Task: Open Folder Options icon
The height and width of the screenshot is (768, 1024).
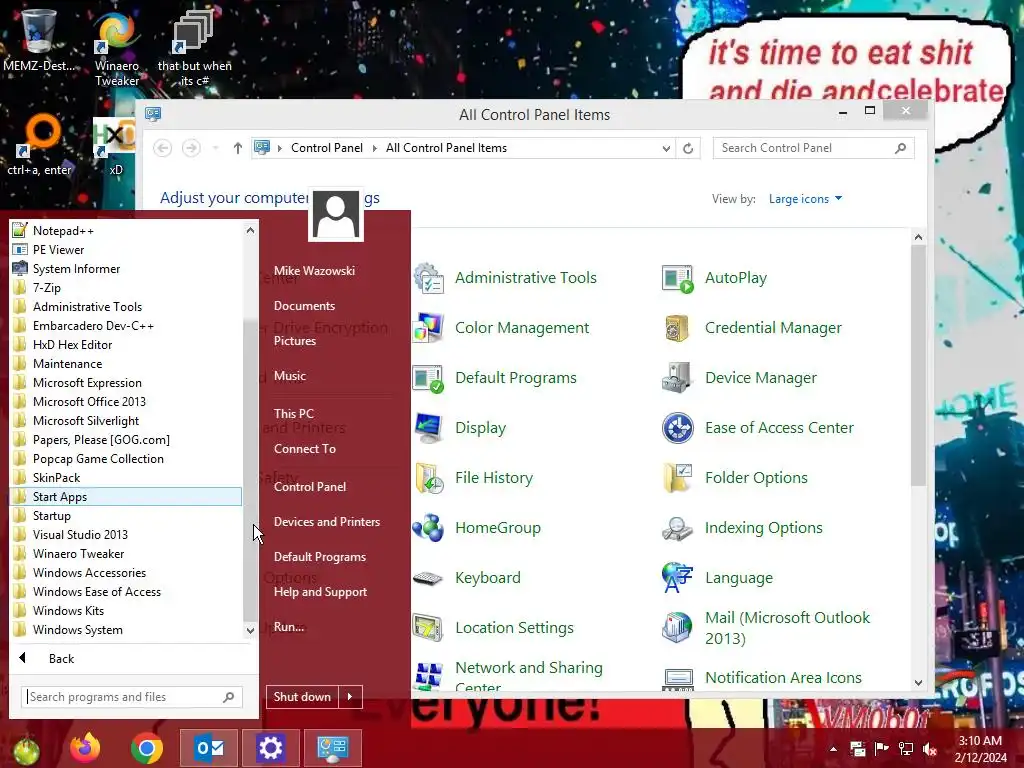Action: (x=677, y=478)
